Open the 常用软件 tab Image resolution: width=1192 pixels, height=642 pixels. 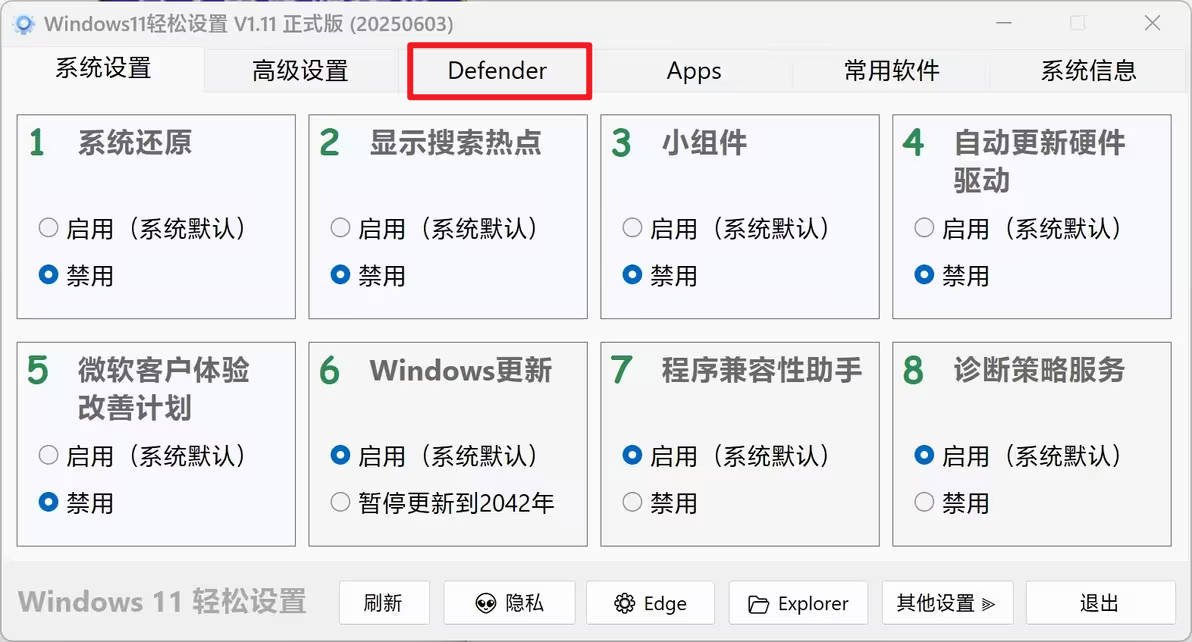pyautogui.click(x=891, y=71)
